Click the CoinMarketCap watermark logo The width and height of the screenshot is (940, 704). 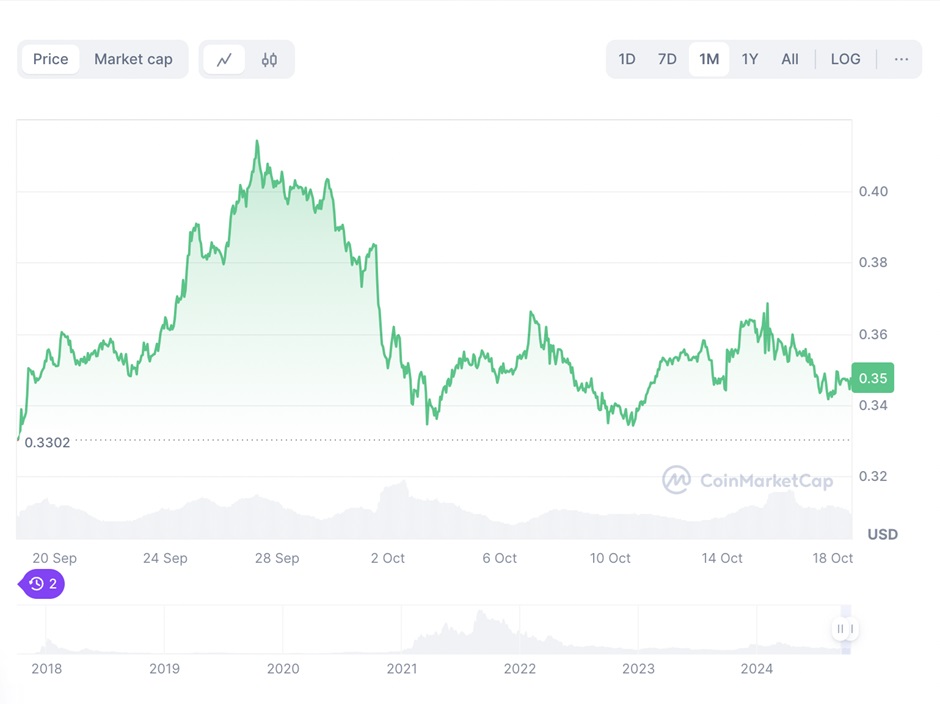click(x=748, y=481)
